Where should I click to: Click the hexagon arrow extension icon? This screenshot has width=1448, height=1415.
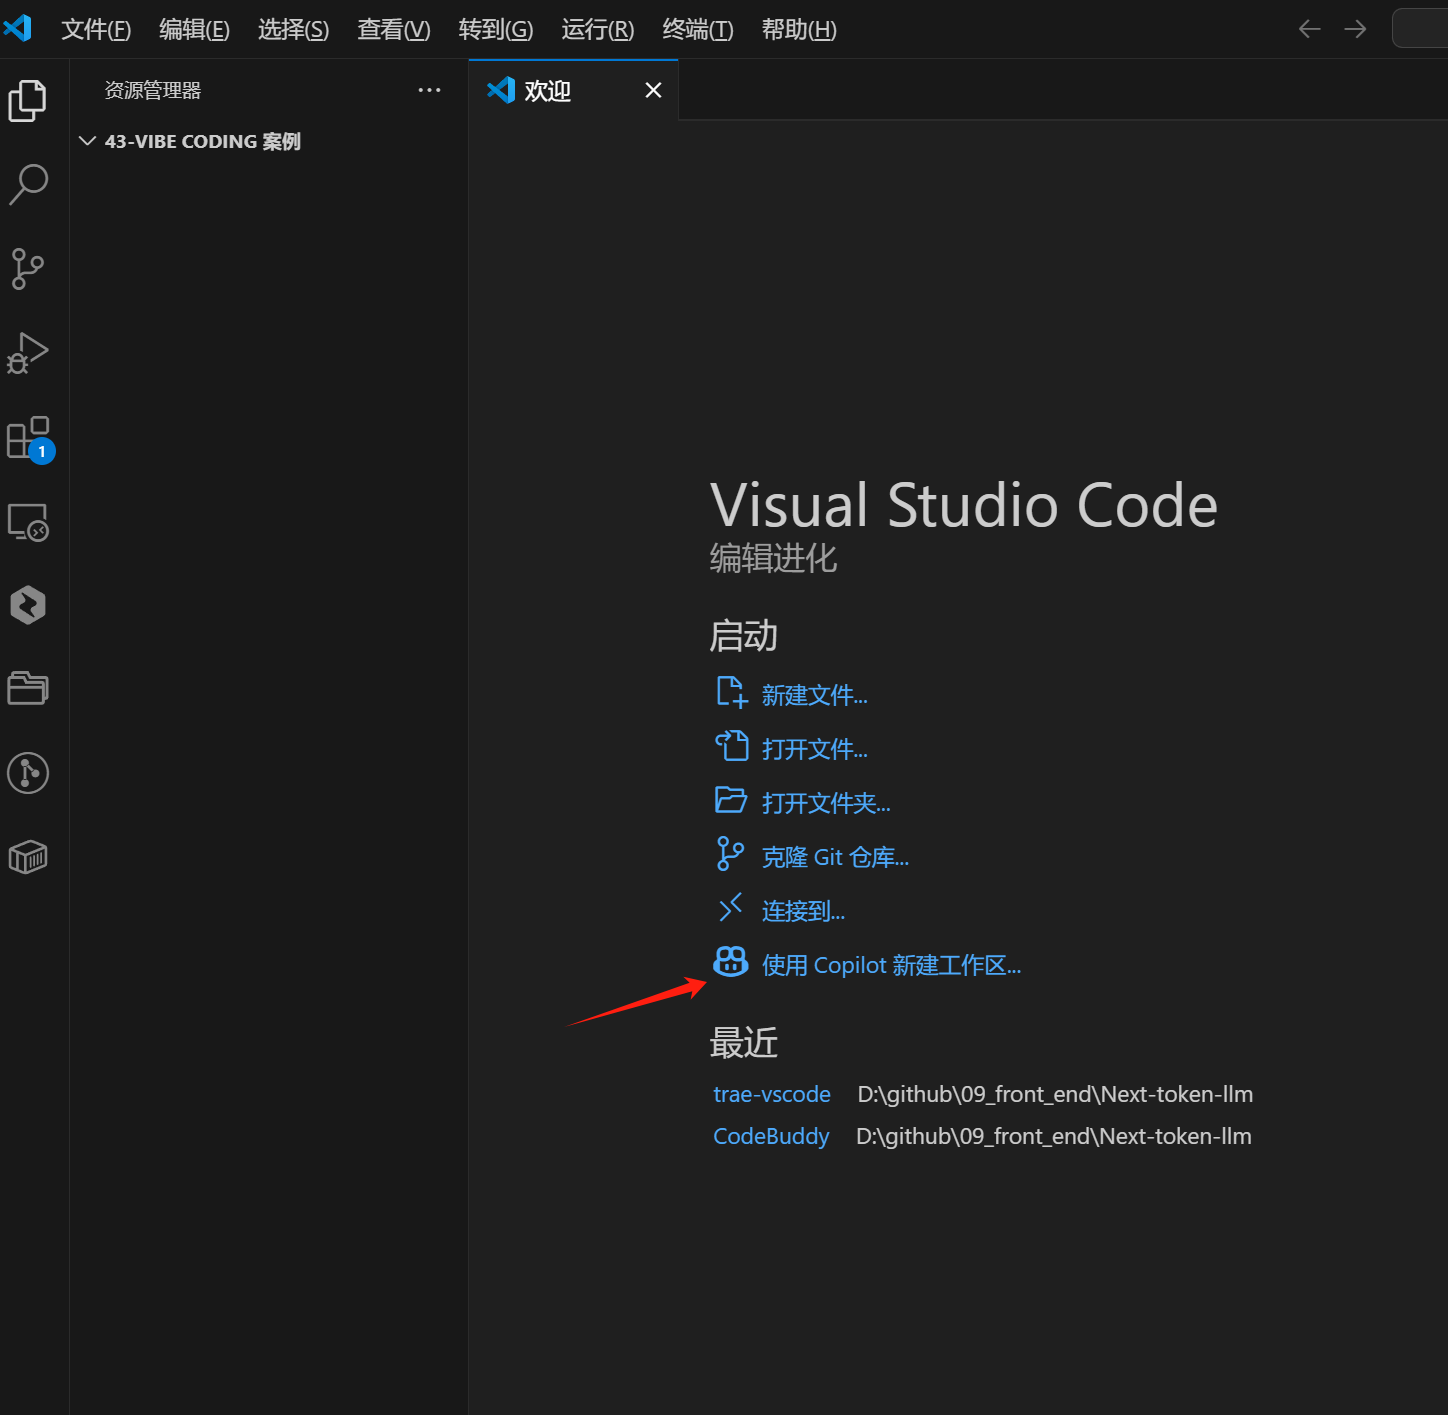tap(28, 605)
